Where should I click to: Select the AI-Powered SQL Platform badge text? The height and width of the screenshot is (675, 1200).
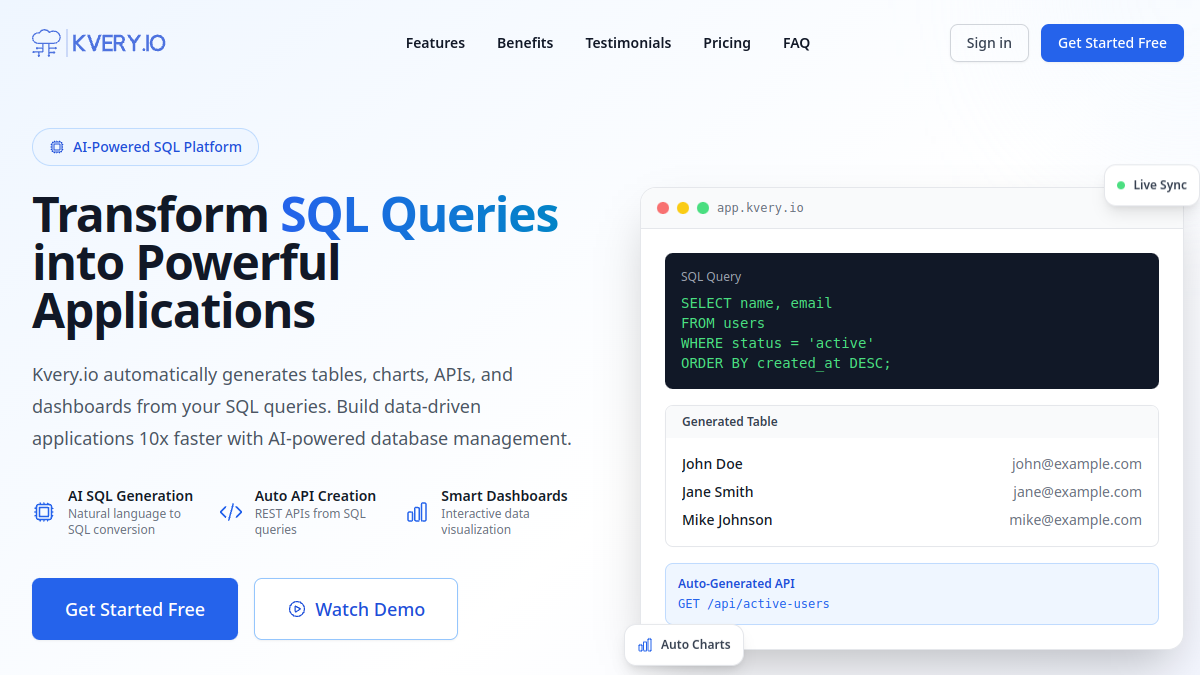tap(157, 147)
